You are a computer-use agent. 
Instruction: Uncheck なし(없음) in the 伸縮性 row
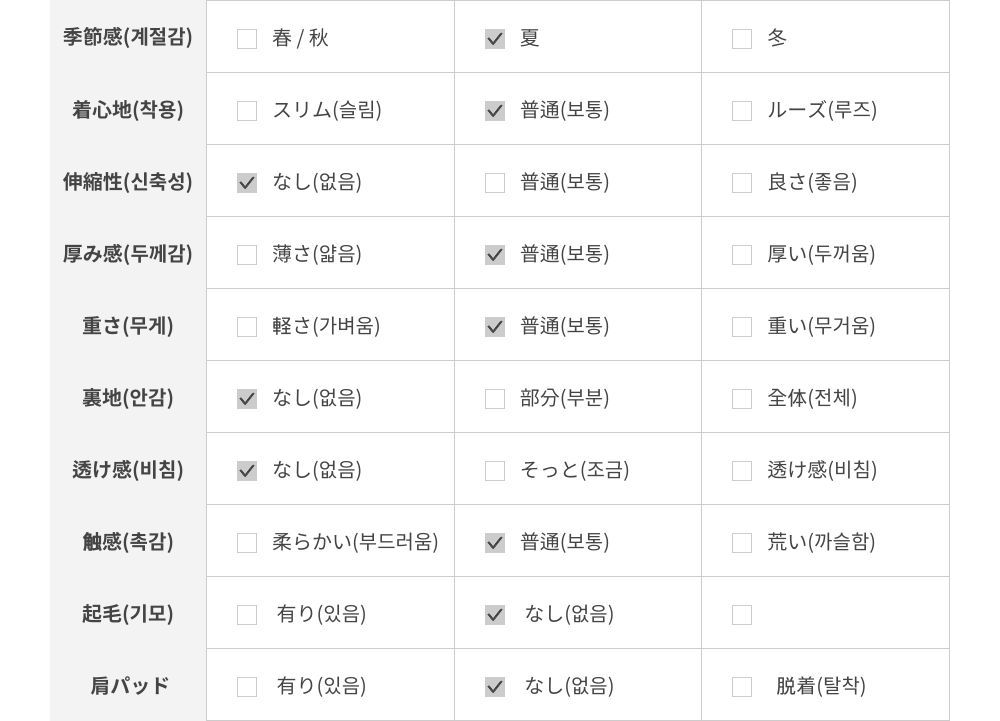tap(247, 183)
